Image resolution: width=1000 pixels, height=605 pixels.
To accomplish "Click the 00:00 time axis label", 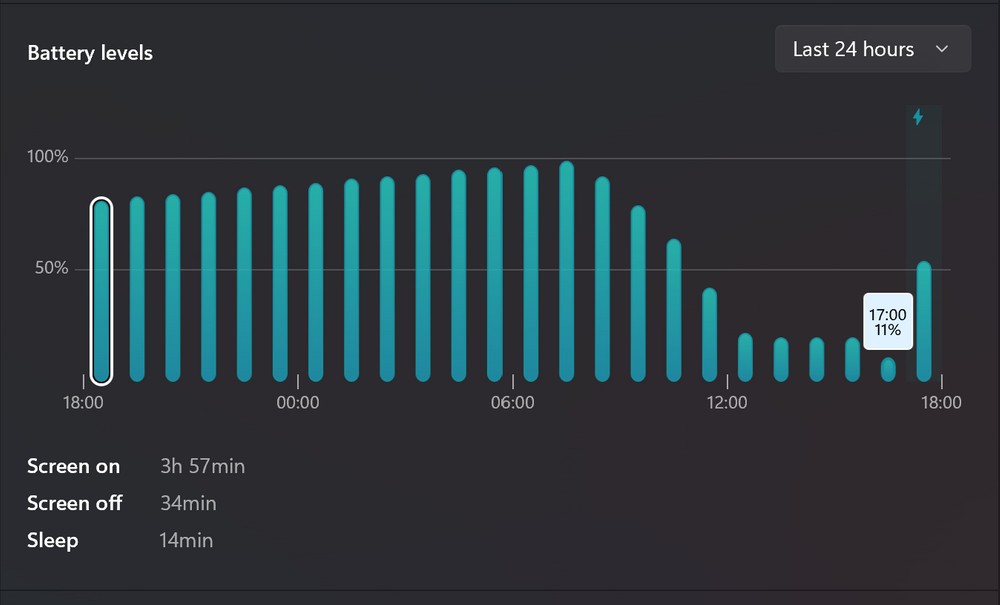I will tap(298, 403).
